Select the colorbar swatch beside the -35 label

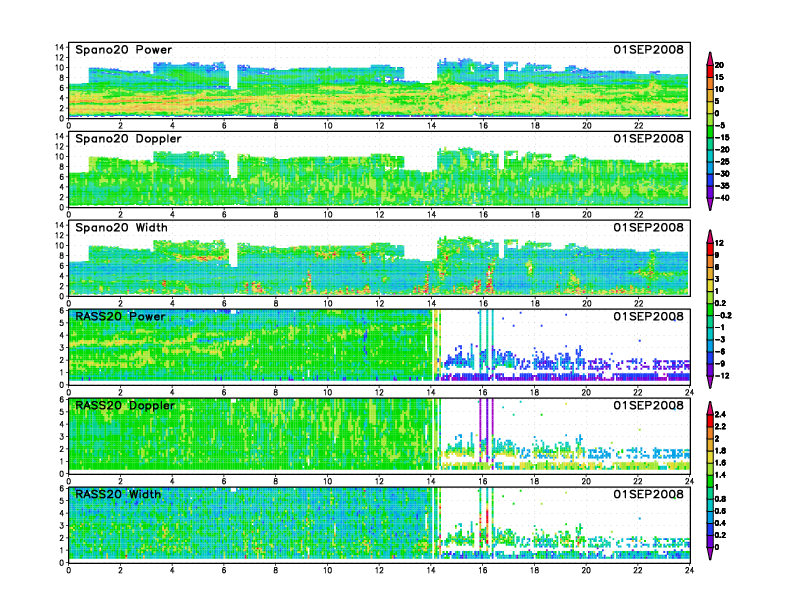(710, 180)
